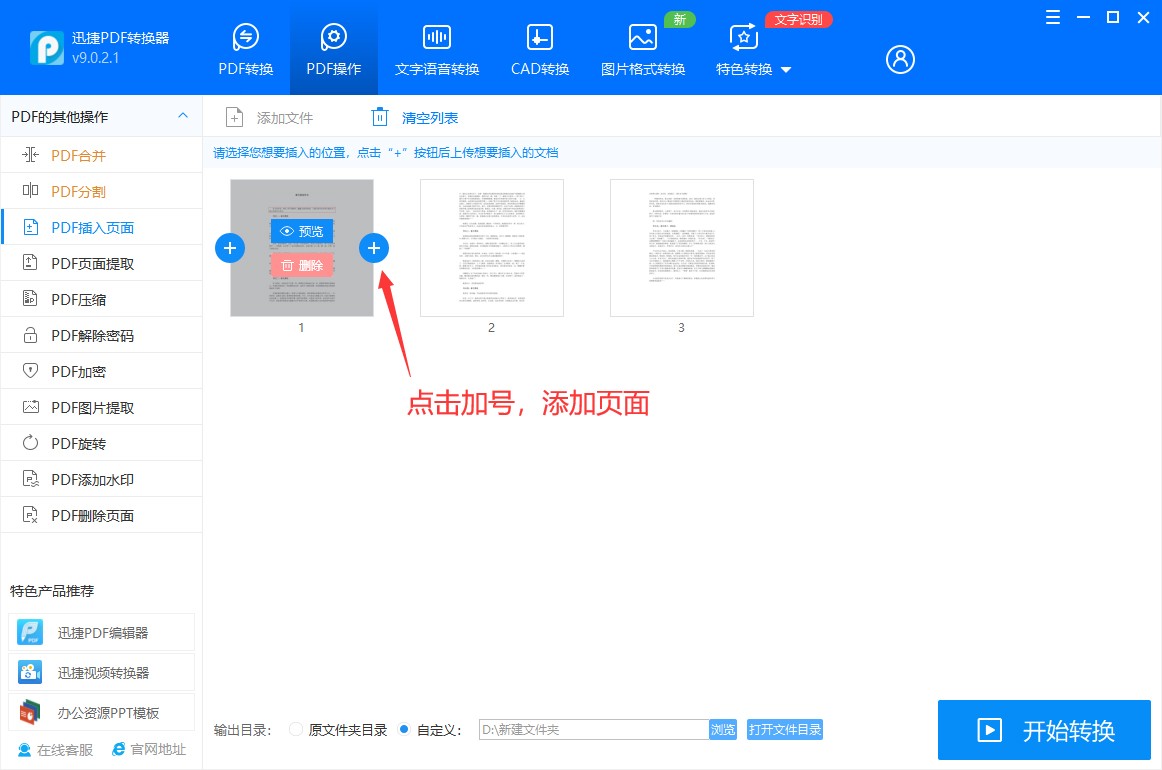Select PDF压缩 from the sidebar
This screenshot has width=1162, height=770.
[80, 299]
